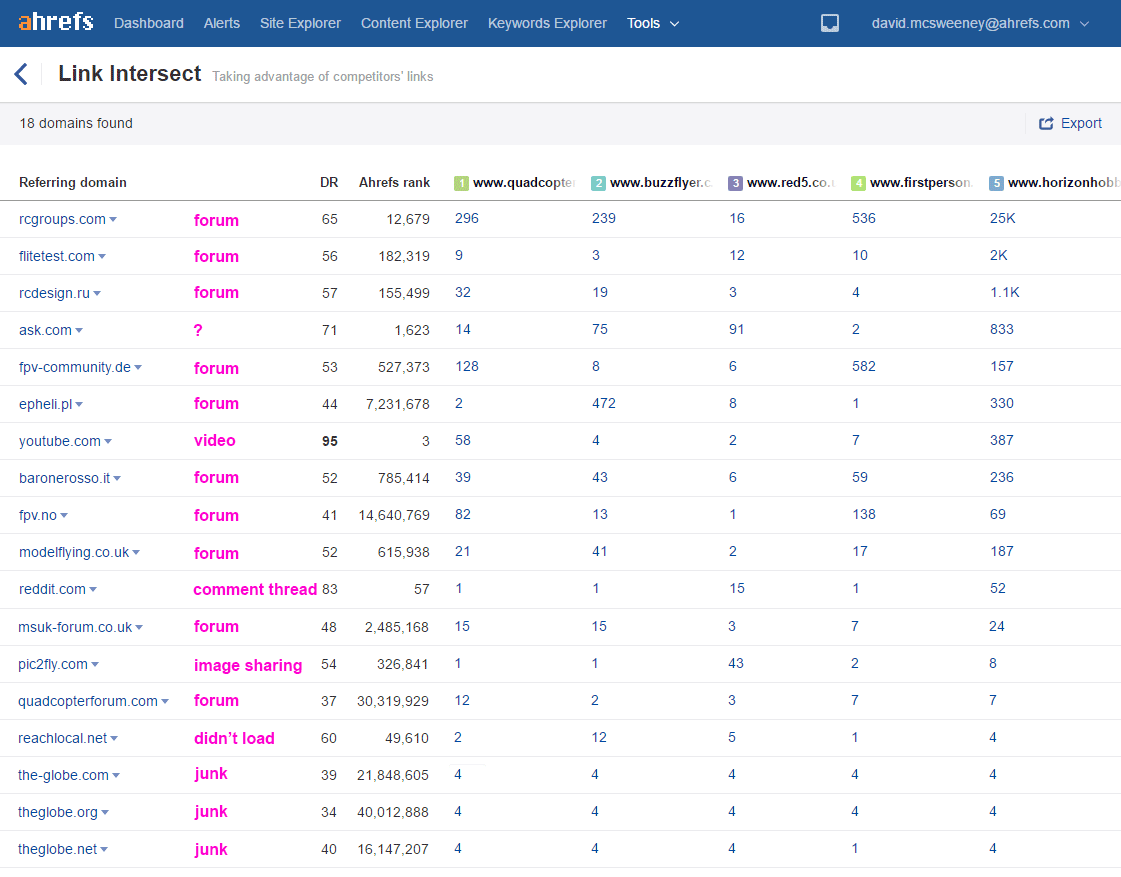This screenshot has width=1121, height=877.
Task: Click the '18 domains found' text
Action: pyautogui.click(x=76, y=124)
